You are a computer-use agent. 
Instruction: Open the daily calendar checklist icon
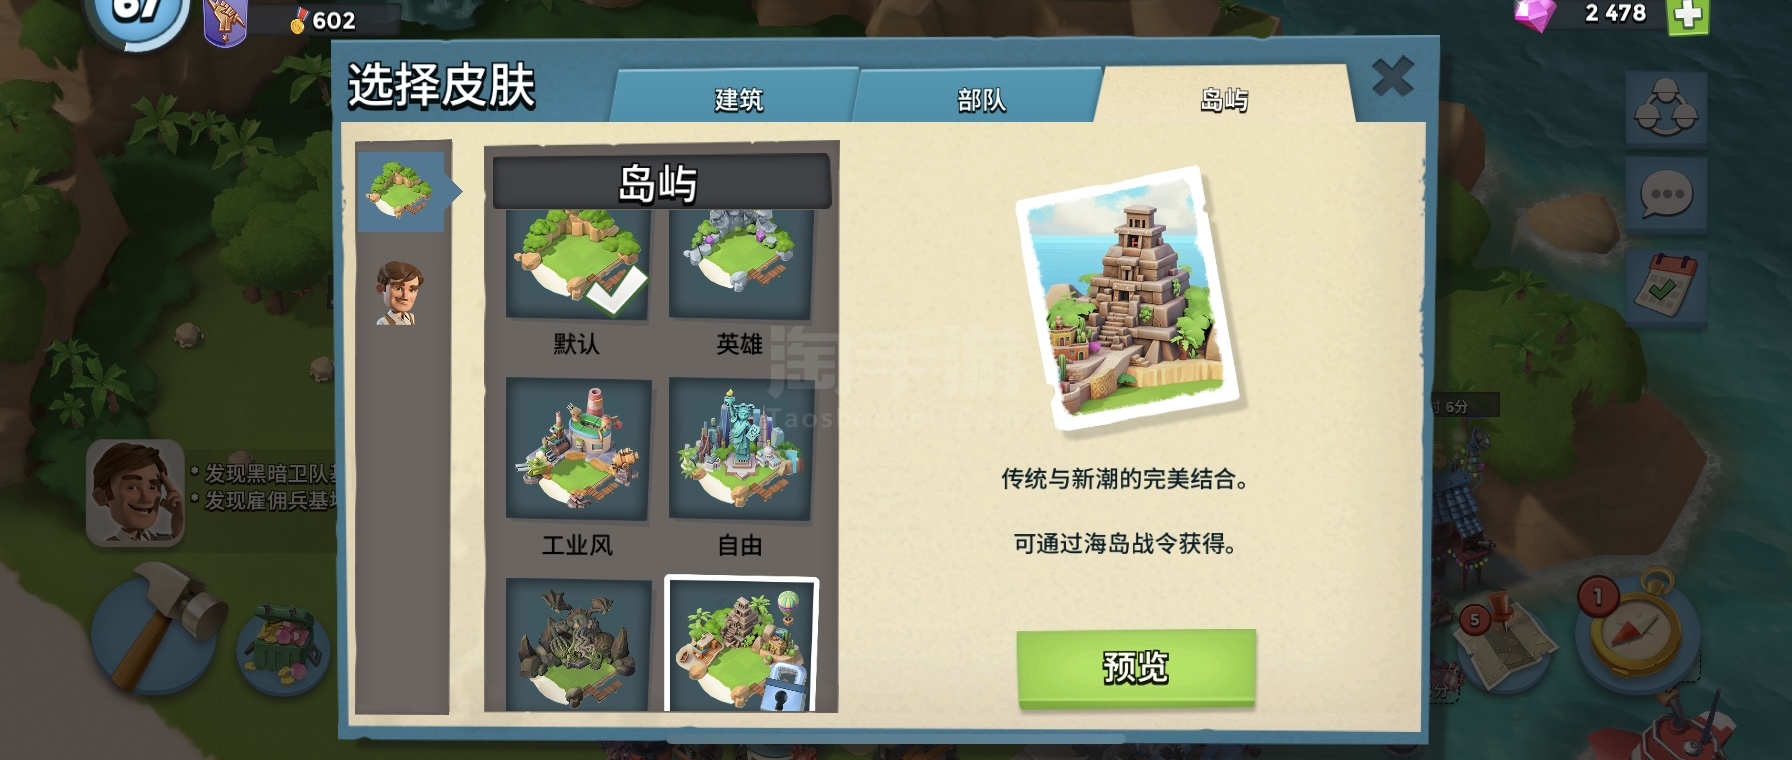tap(1666, 285)
